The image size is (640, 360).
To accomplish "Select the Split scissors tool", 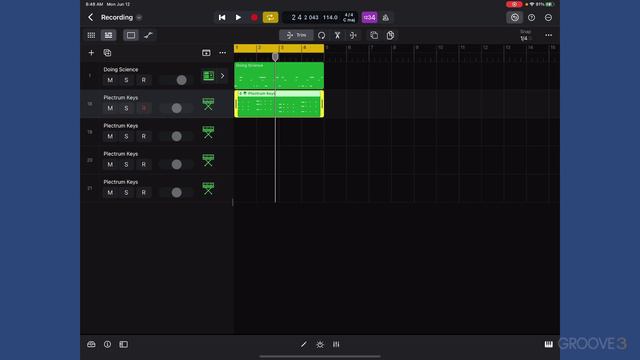I will pyautogui.click(x=337, y=36).
